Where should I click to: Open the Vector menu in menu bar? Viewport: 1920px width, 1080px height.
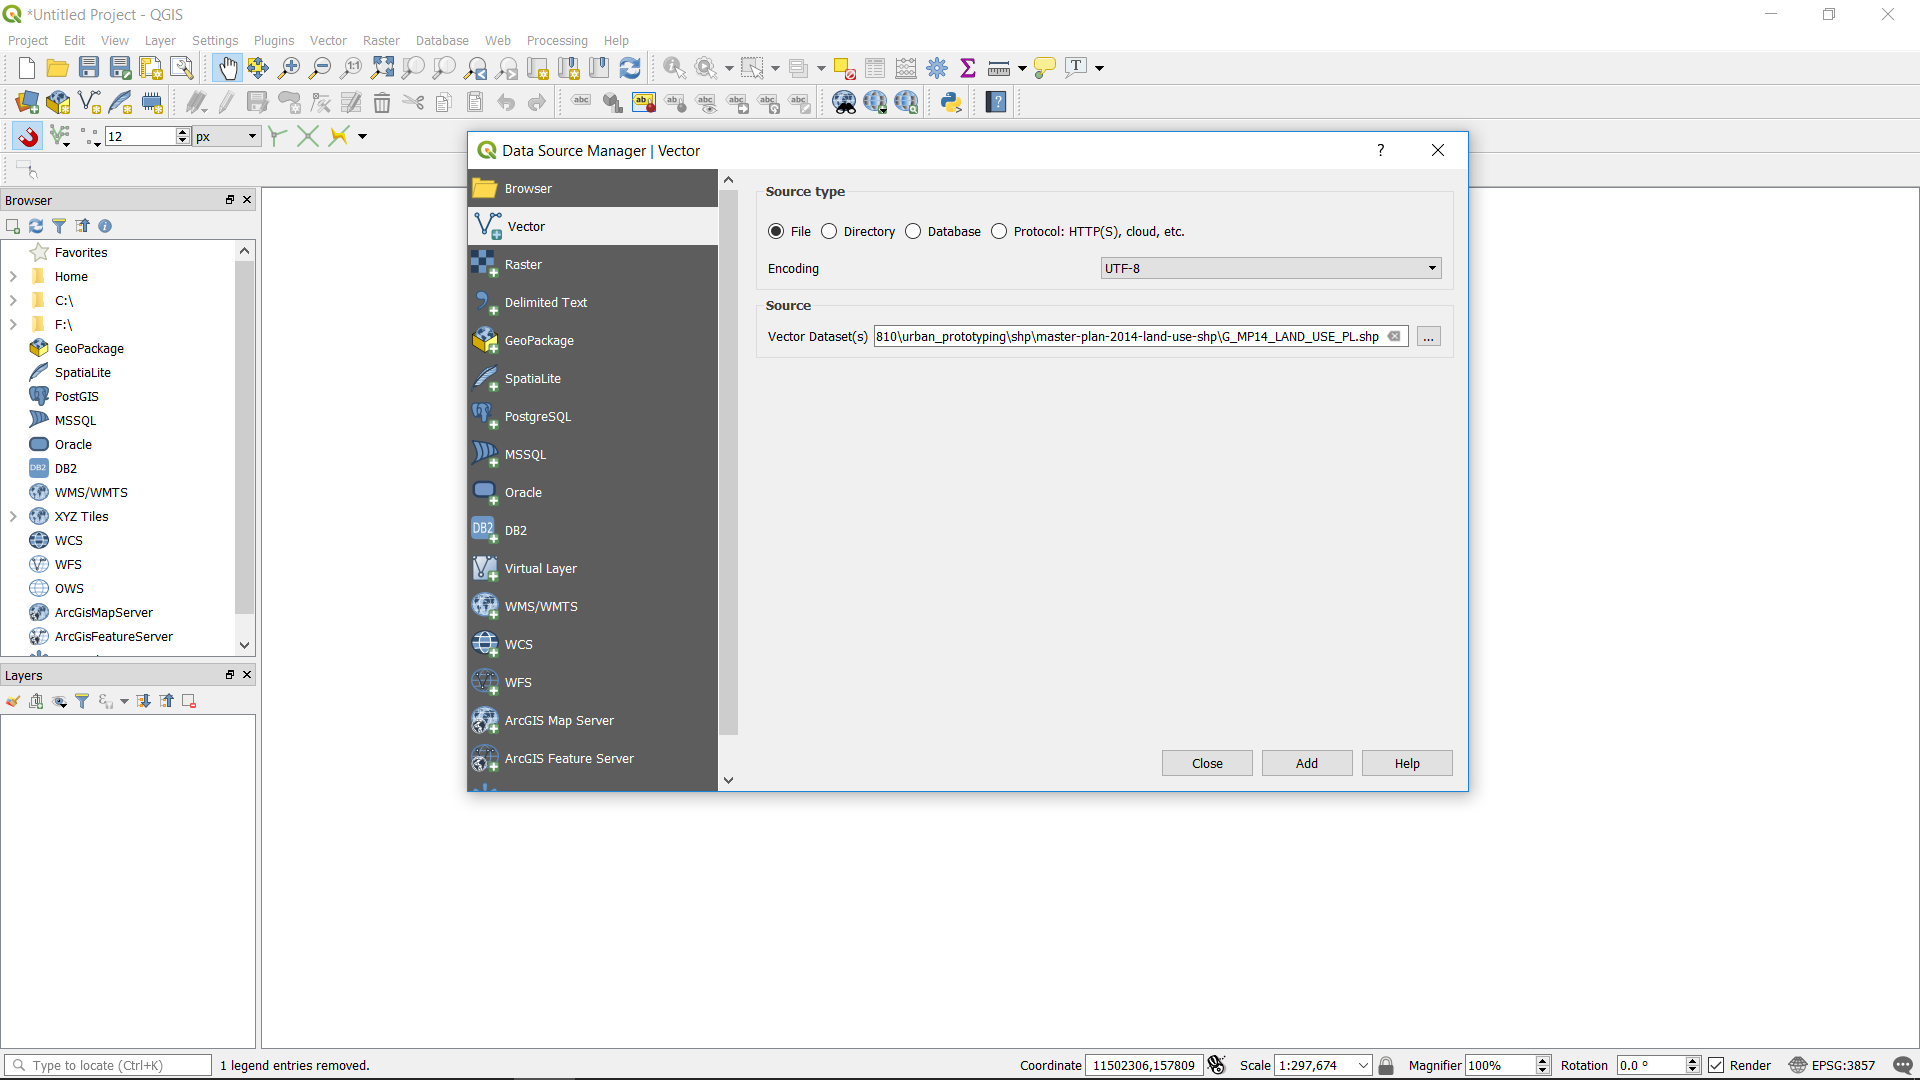328,40
